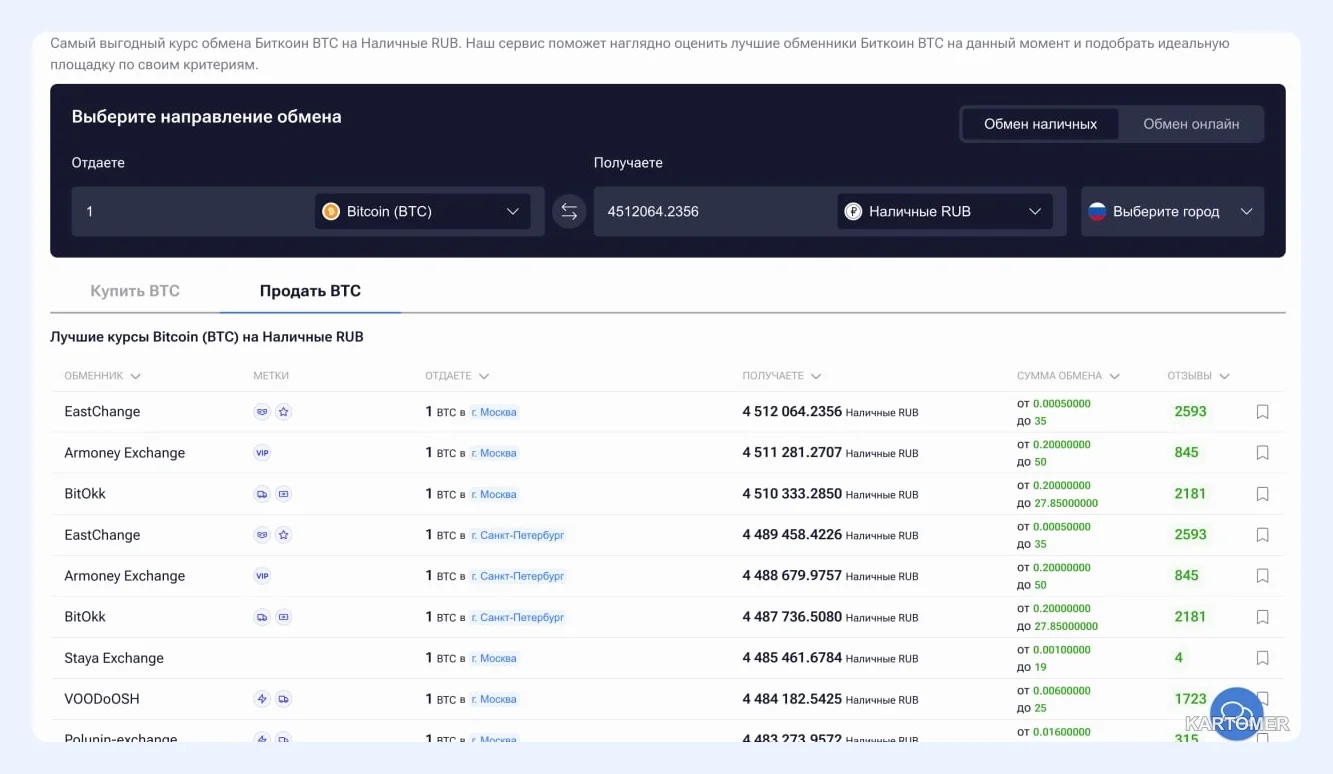
Task: Click the swap exchange direction arrows icon
Action: tap(569, 212)
